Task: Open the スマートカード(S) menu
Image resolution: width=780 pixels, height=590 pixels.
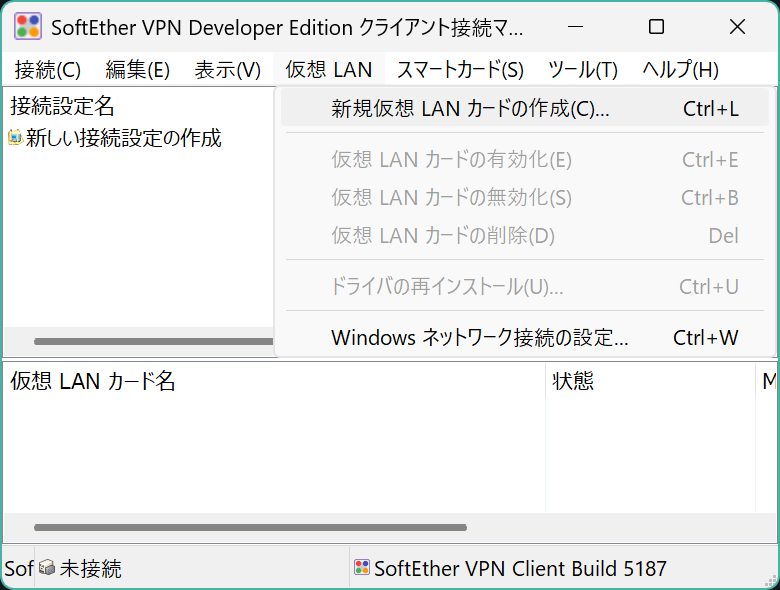Action: pyautogui.click(x=460, y=70)
